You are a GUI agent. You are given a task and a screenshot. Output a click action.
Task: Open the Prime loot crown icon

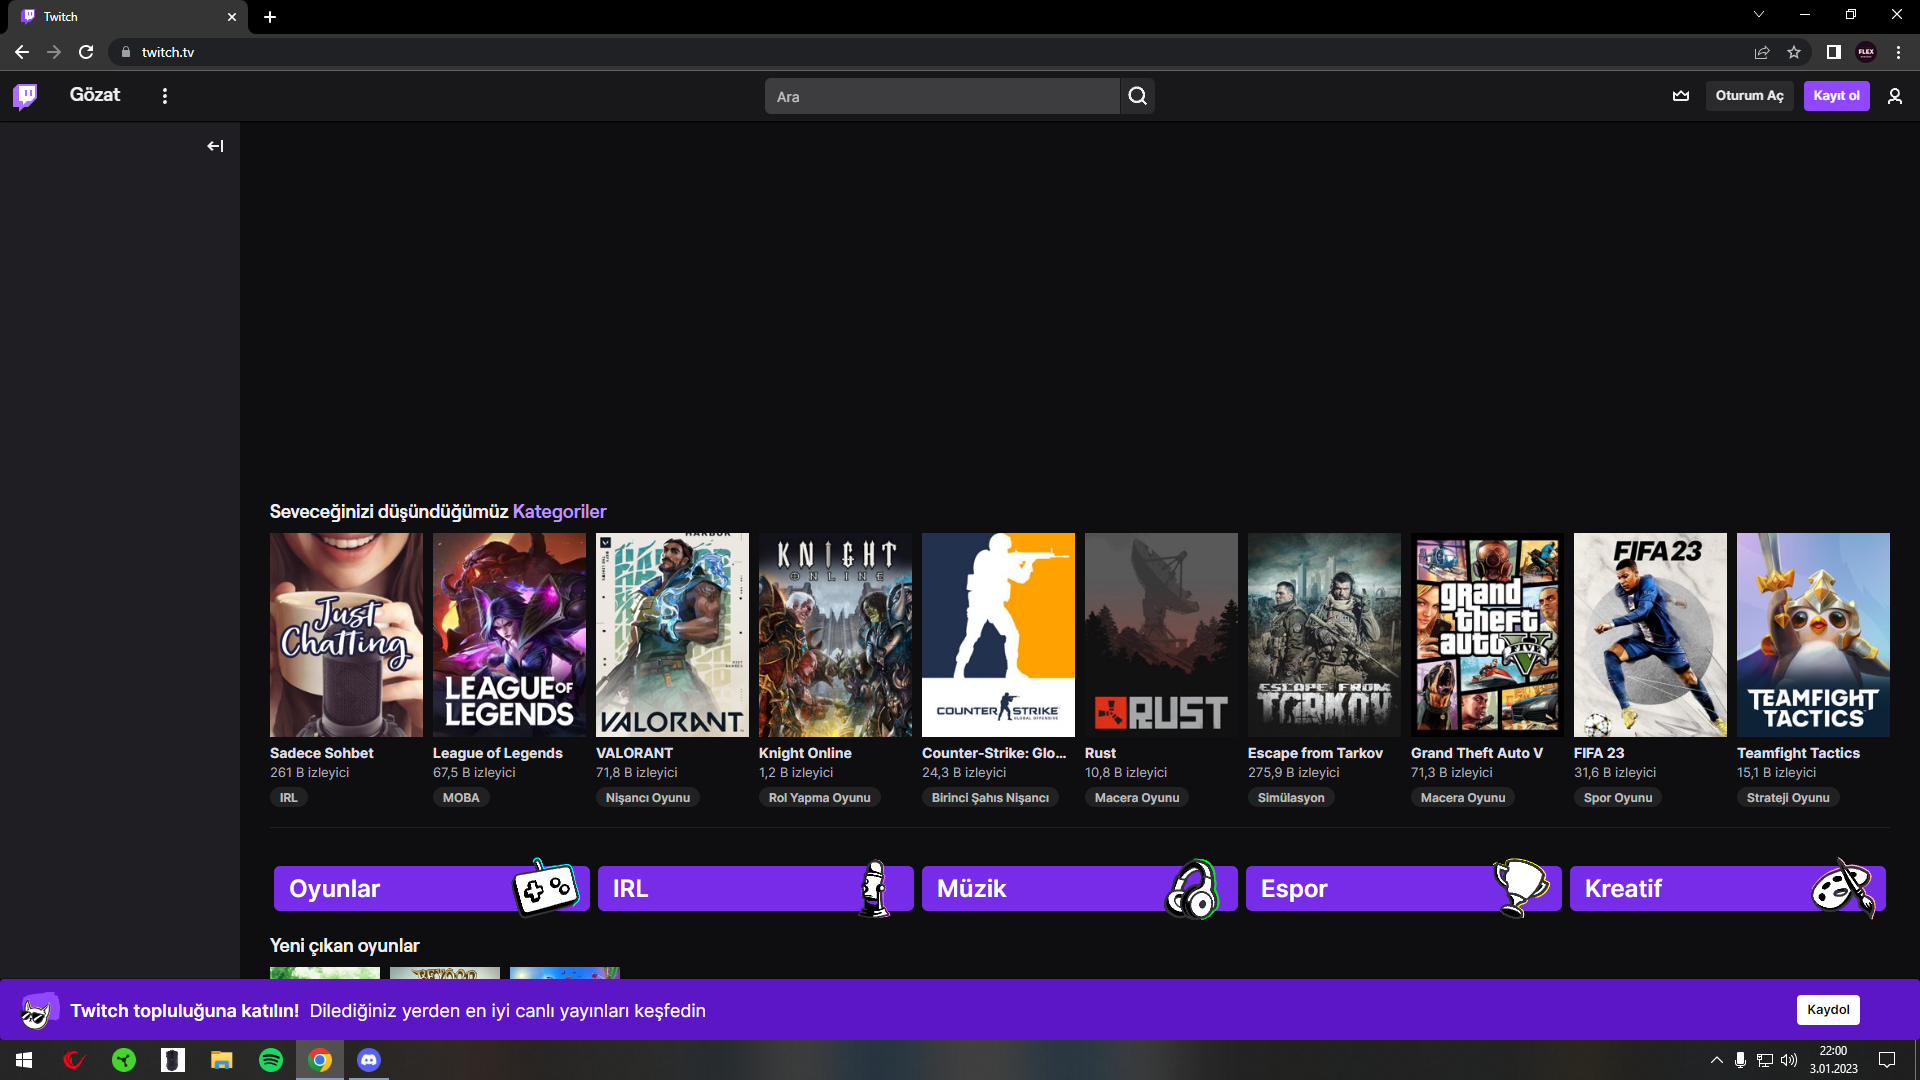(x=1681, y=96)
